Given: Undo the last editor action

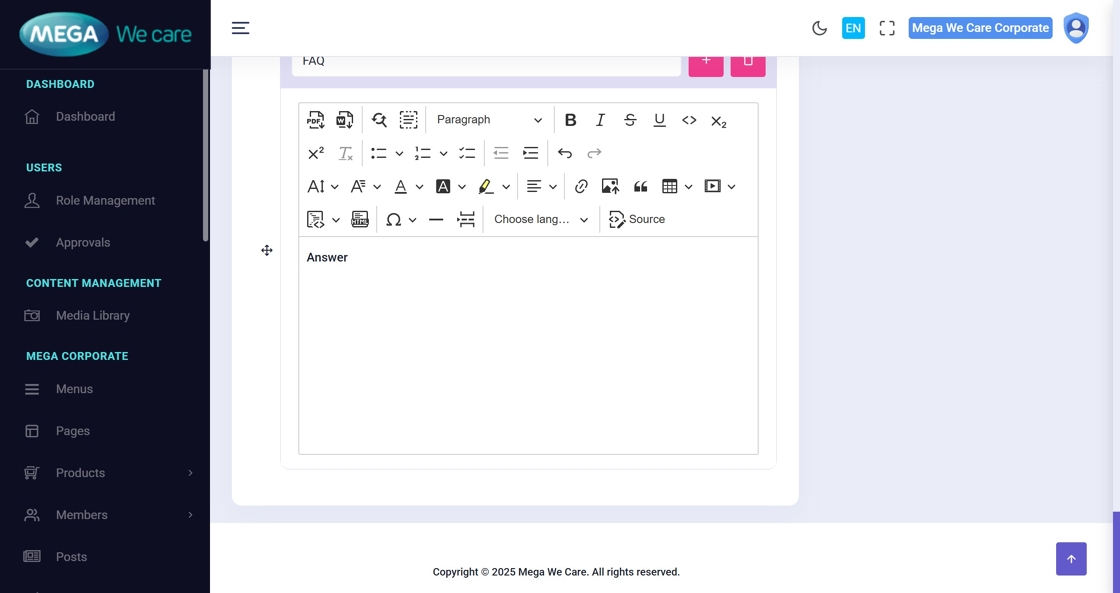Looking at the screenshot, I should click(565, 153).
